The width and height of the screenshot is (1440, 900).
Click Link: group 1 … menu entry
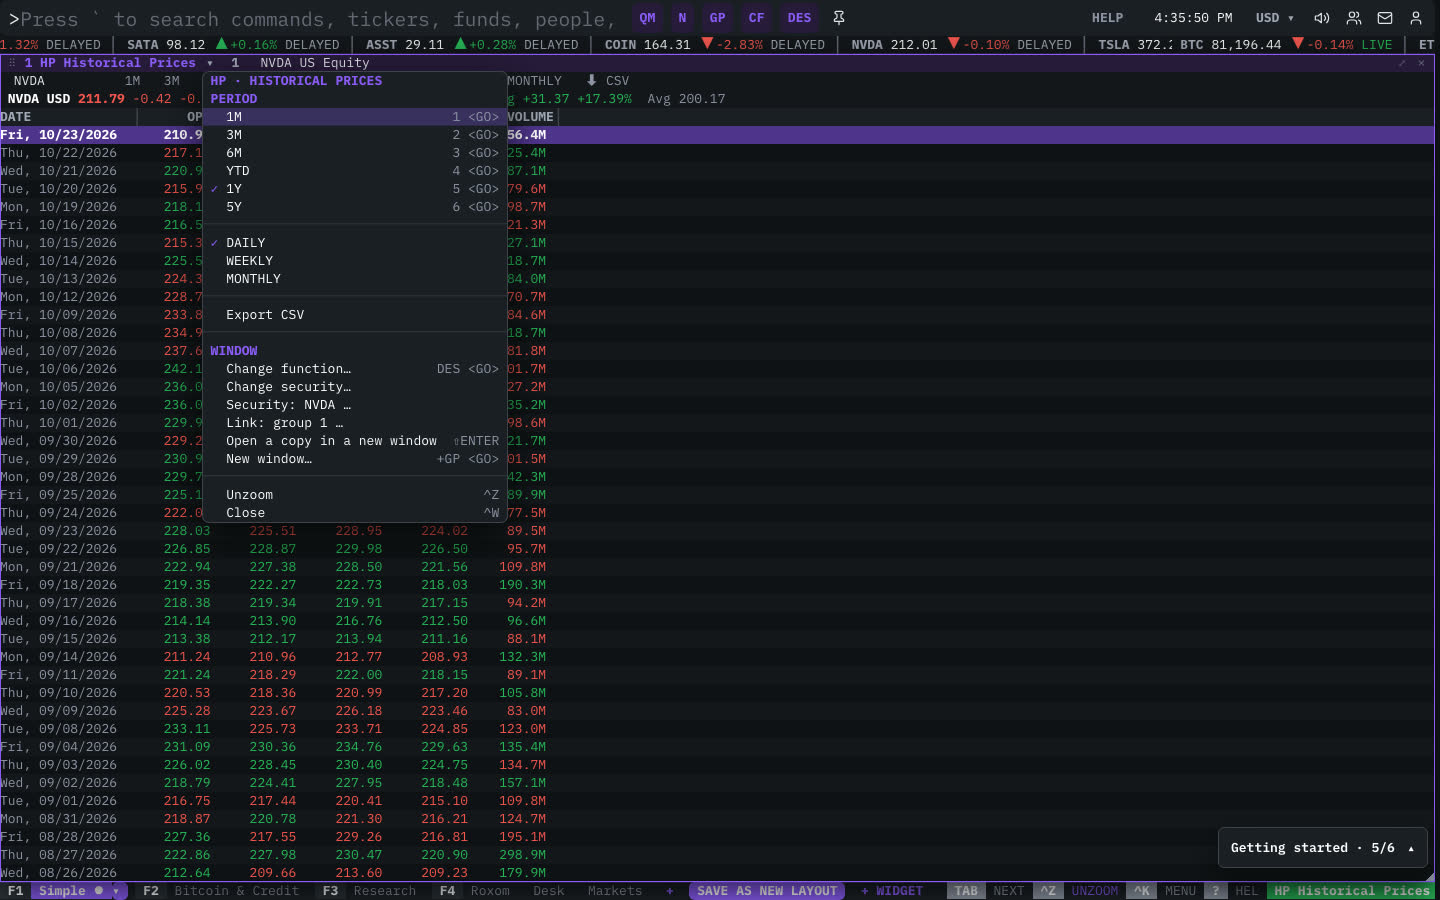point(355,423)
